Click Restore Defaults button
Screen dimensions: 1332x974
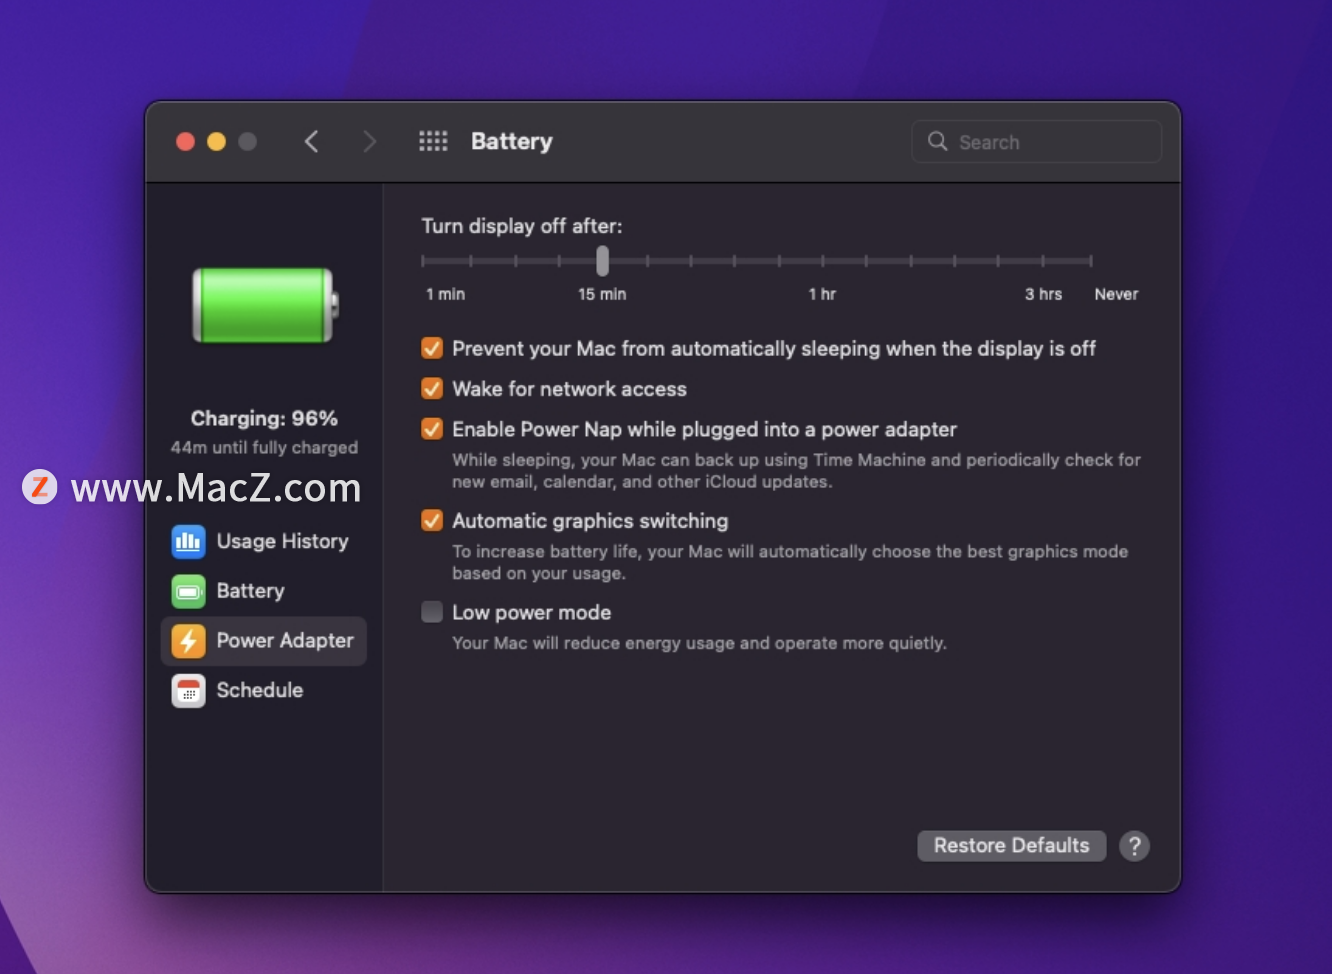point(1011,846)
